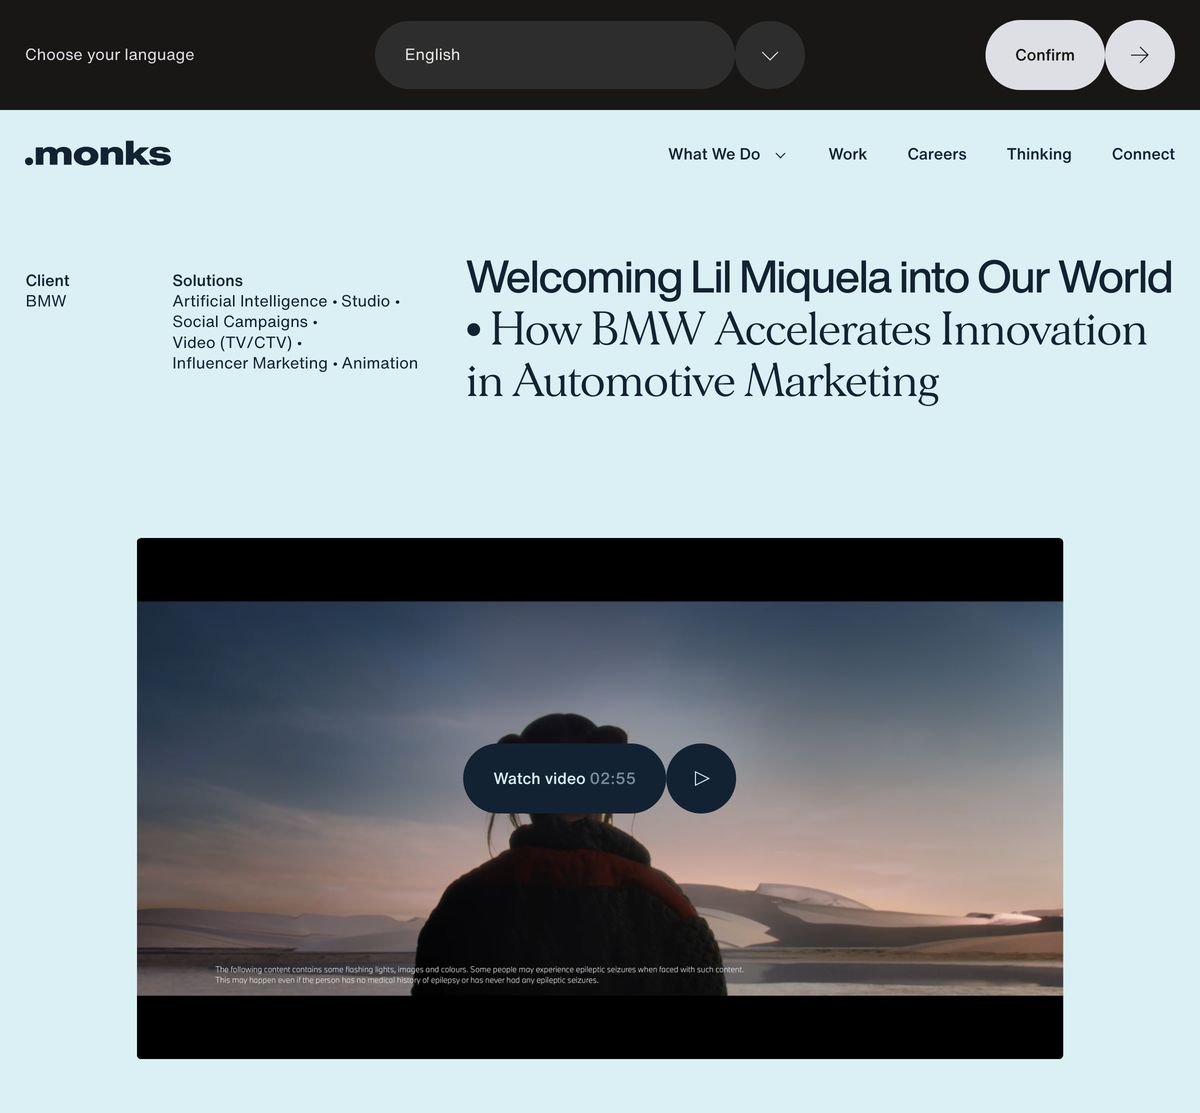Image resolution: width=1200 pixels, height=1113 pixels.
Task: Click the BMW client name
Action: [x=46, y=301]
